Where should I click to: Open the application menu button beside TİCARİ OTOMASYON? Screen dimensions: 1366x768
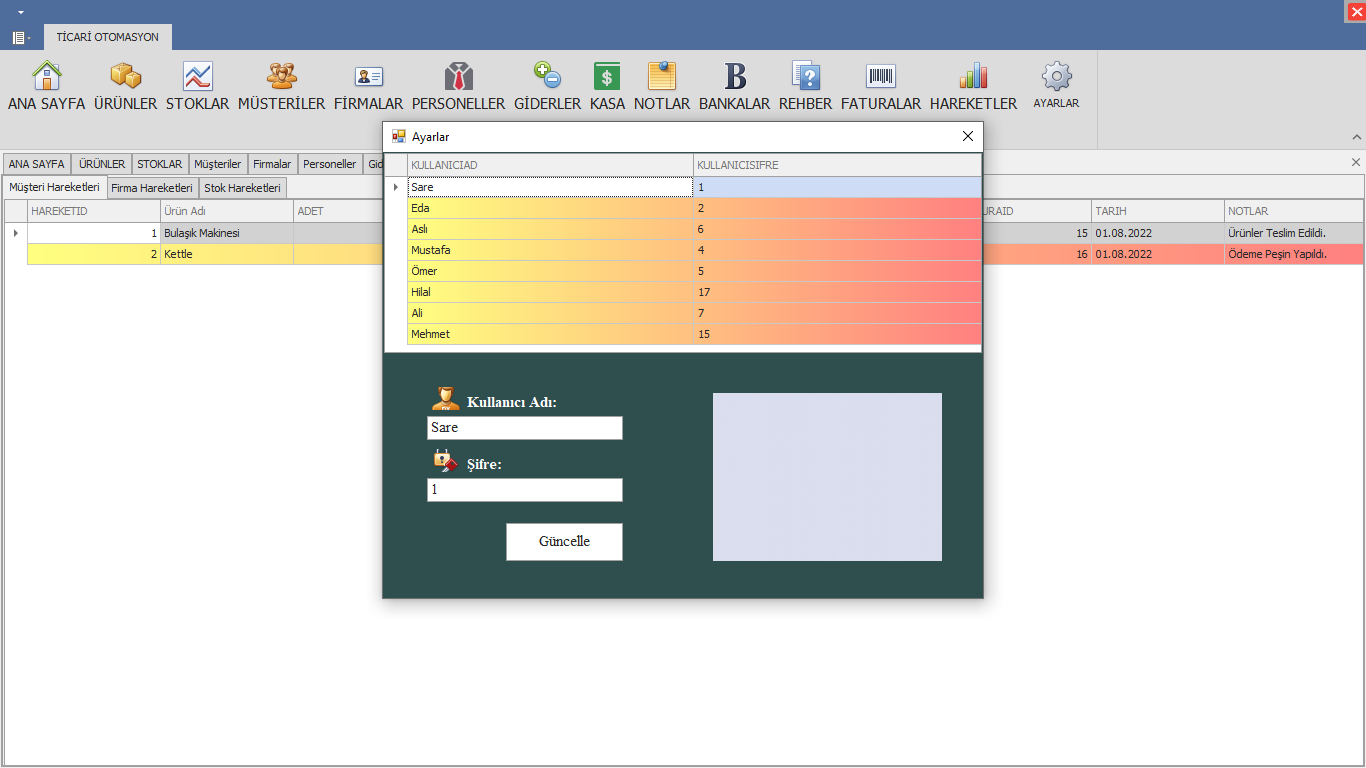coord(20,38)
